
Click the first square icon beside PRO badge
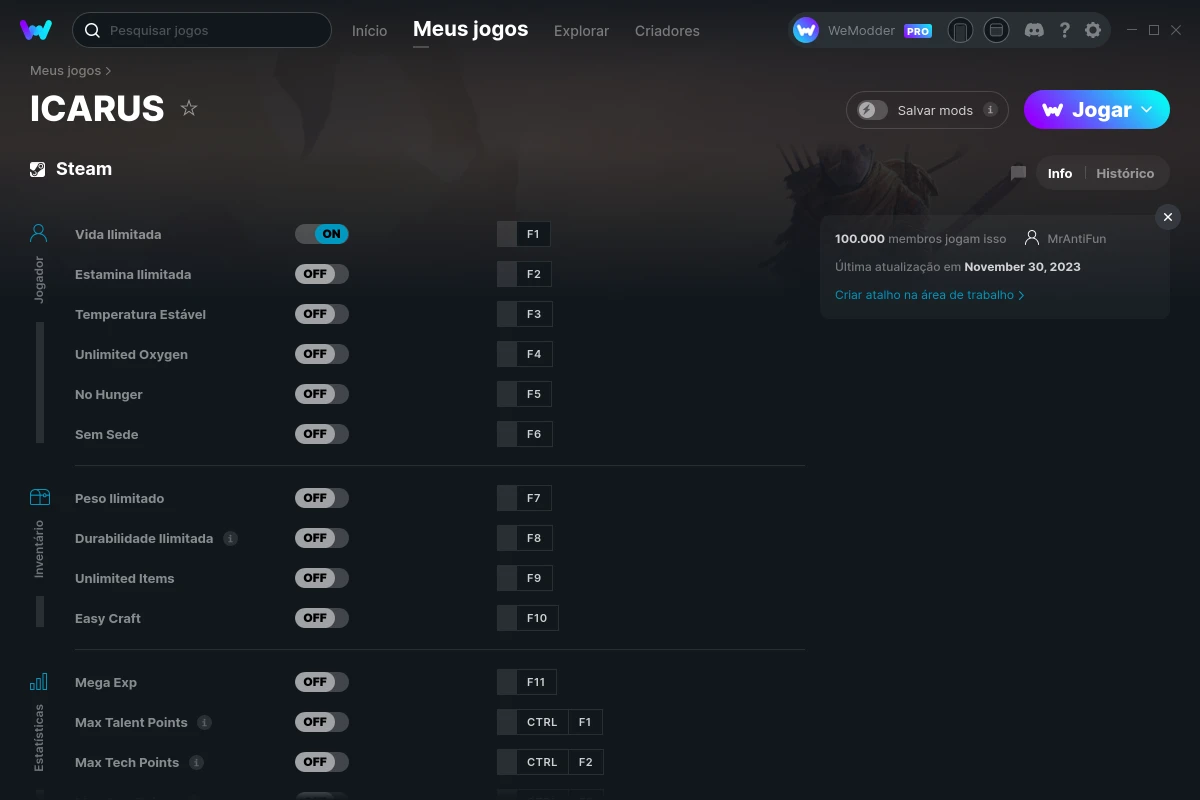[x=960, y=30]
